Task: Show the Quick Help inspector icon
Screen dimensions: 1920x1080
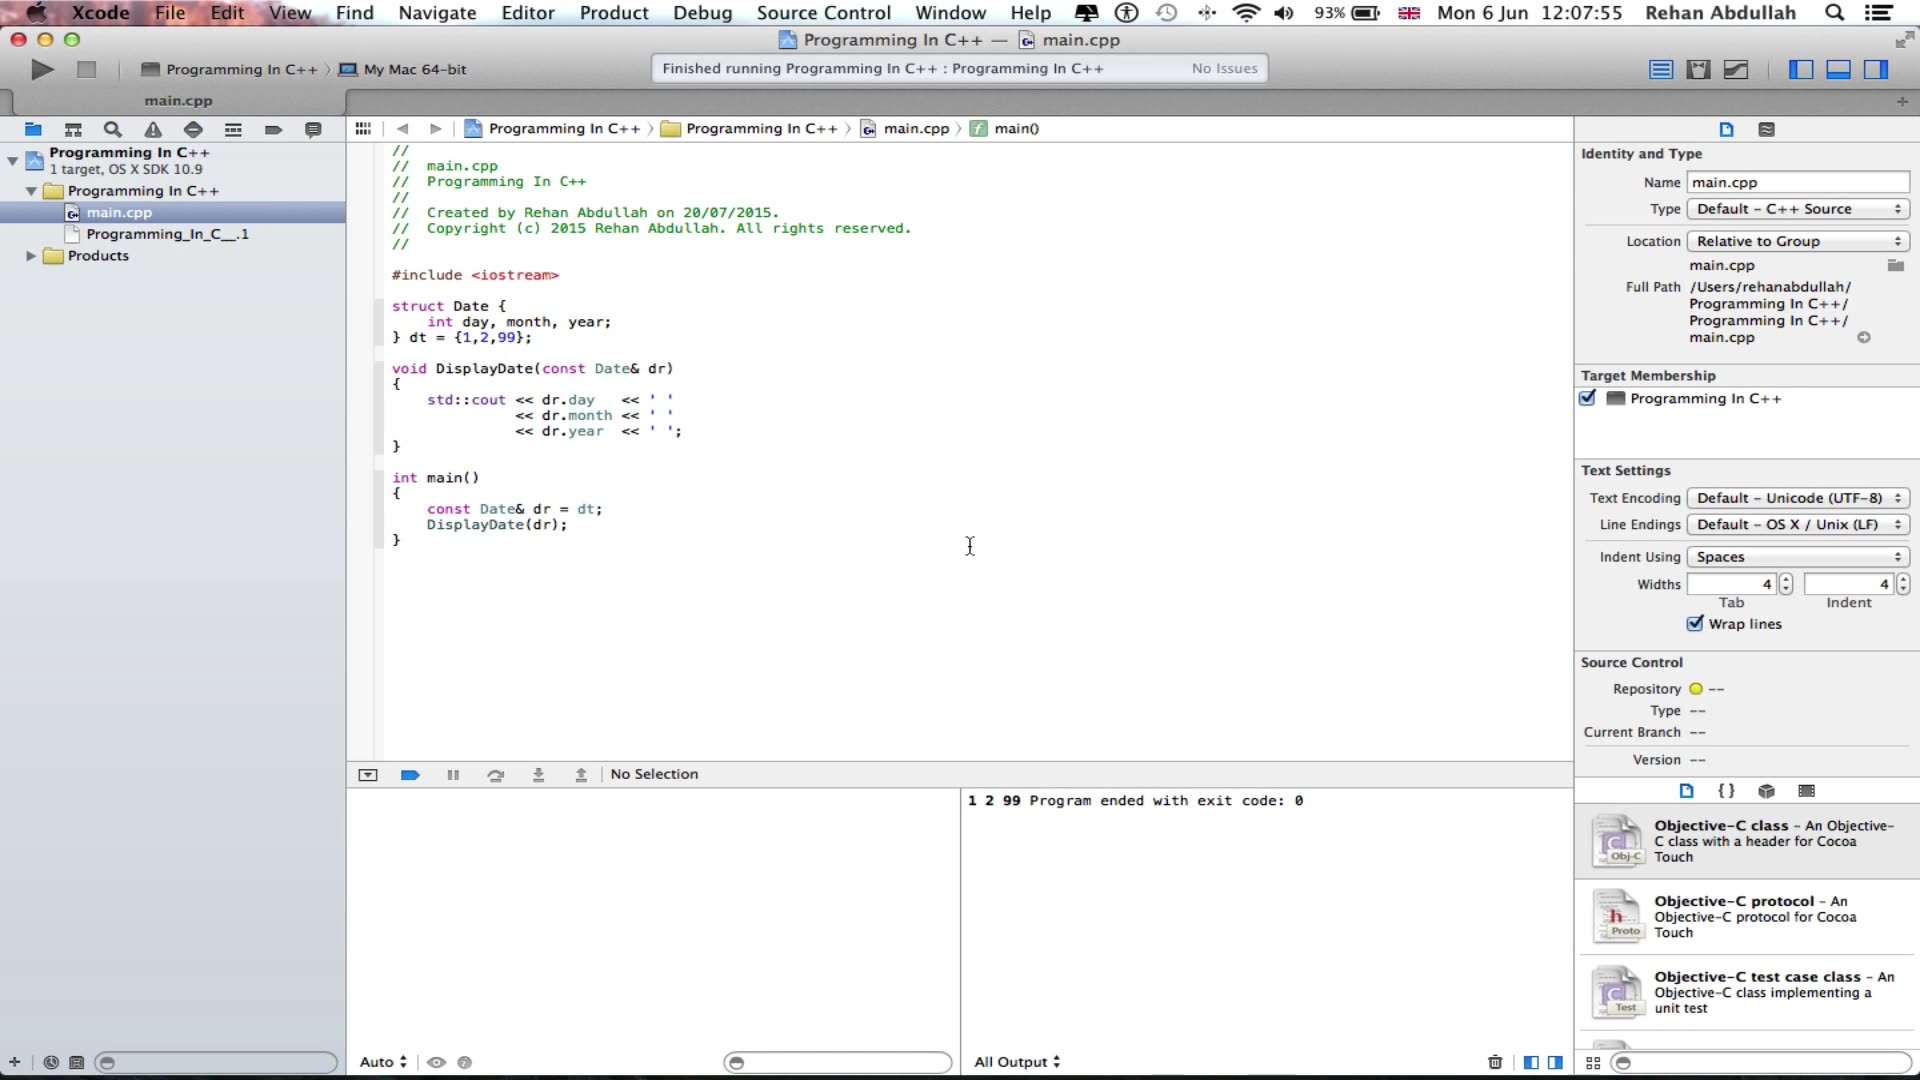Action: tap(1767, 129)
